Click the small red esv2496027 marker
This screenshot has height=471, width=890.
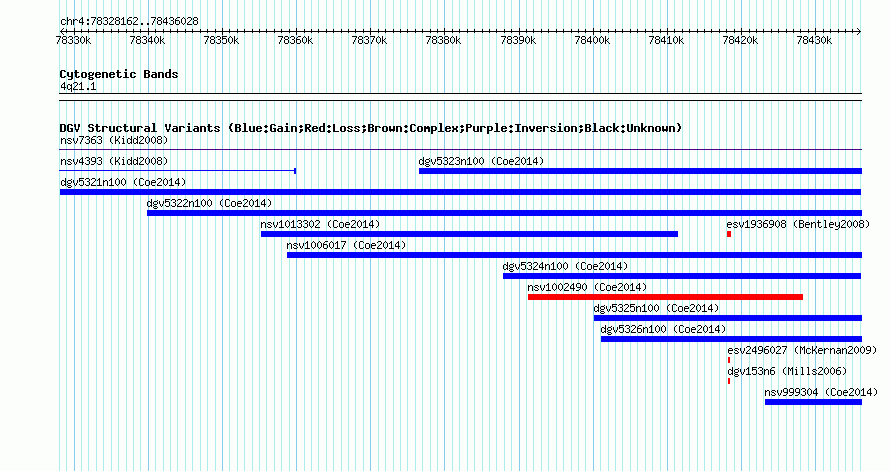(x=729, y=360)
